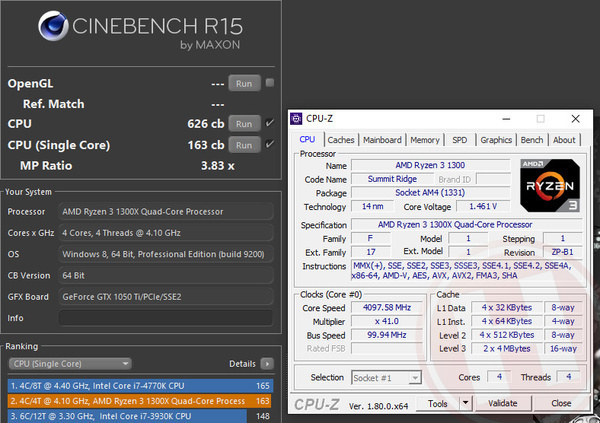This screenshot has height=423, width=600.
Task: Click the OS field showing Windows 8
Action: (166, 254)
